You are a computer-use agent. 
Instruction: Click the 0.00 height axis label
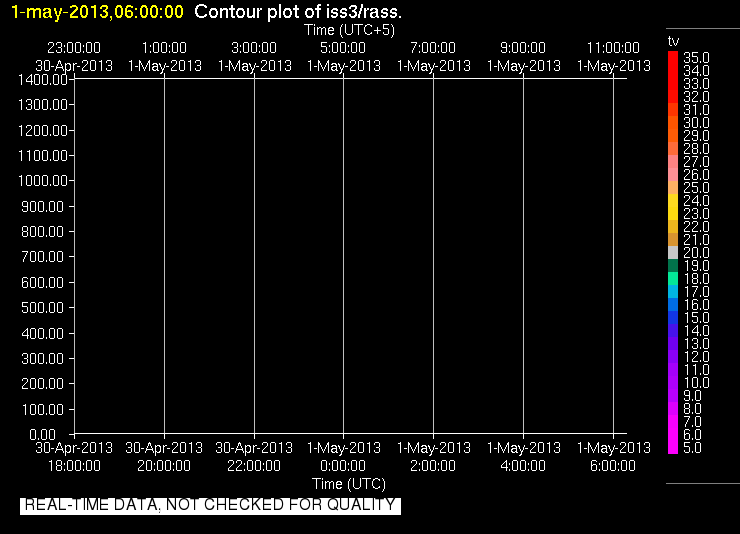43,434
